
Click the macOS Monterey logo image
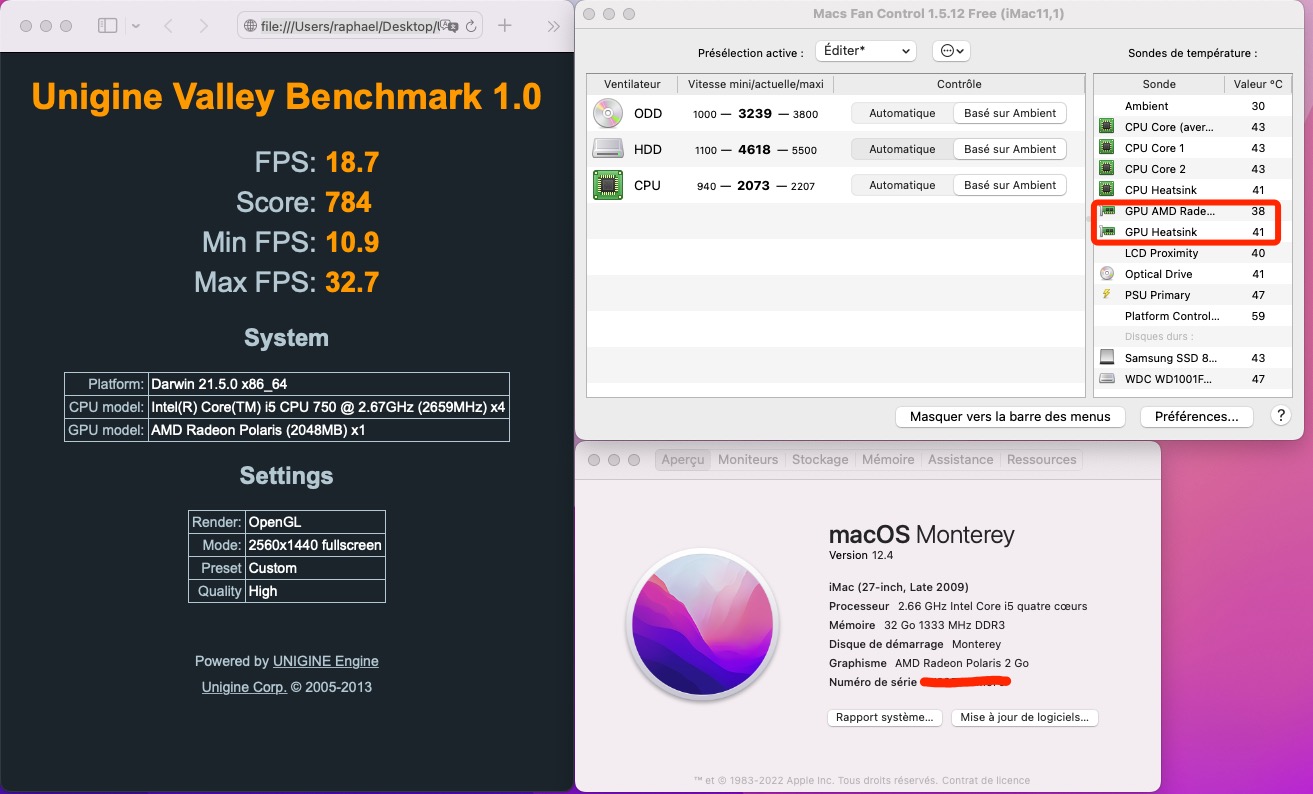701,623
